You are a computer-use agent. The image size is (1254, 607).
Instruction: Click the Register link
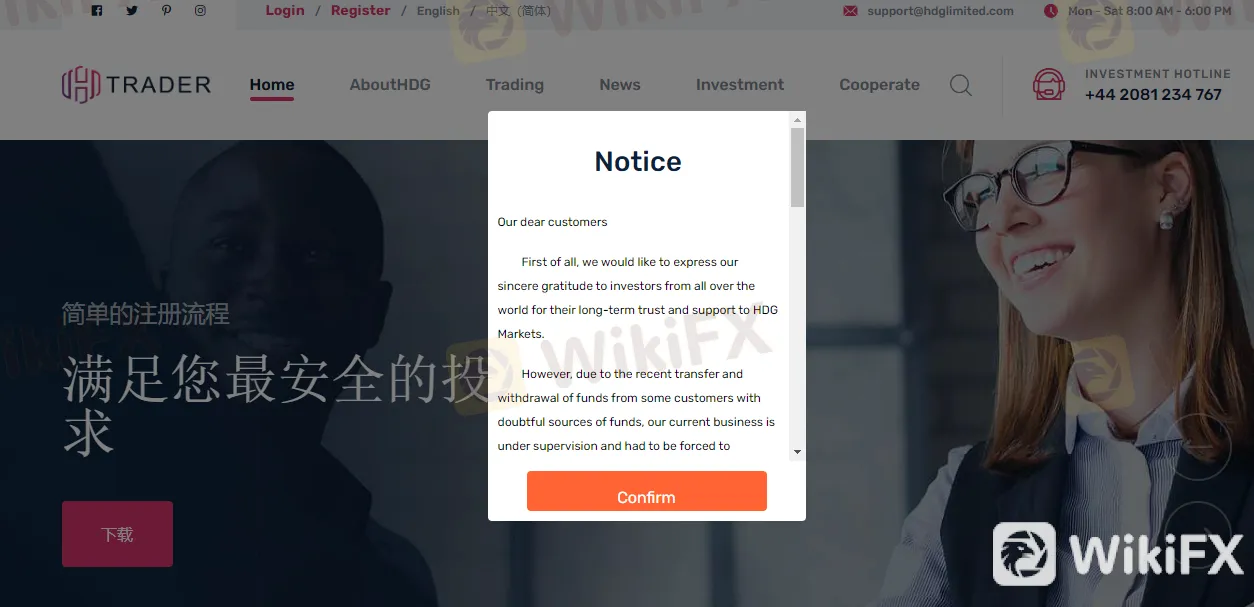[x=361, y=10]
